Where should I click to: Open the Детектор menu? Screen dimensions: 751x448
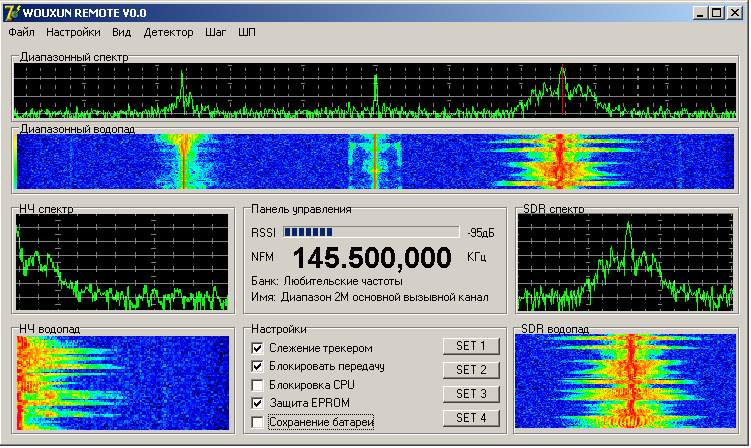[x=169, y=33]
